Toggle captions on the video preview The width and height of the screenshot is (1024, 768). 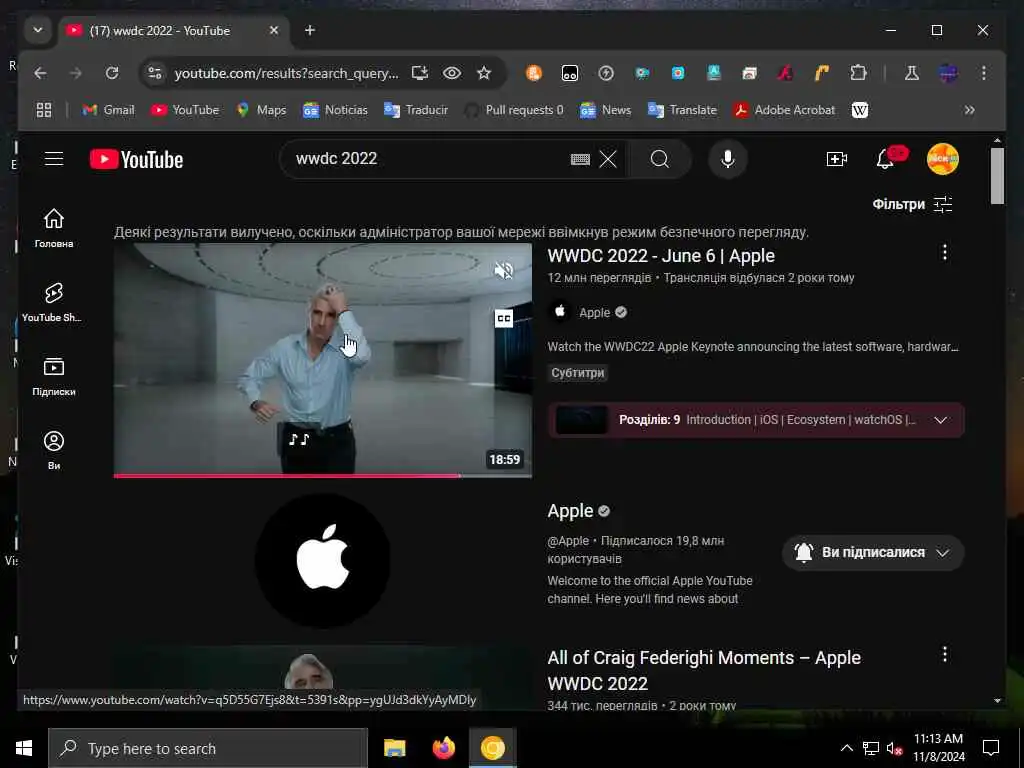pos(504,319)
